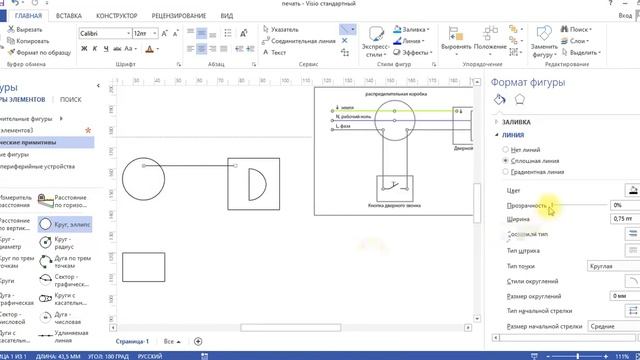The height and width of the screenshot is (360, 640).
Task: Click the Размер округлений 0 мм field
Action: 625,296
